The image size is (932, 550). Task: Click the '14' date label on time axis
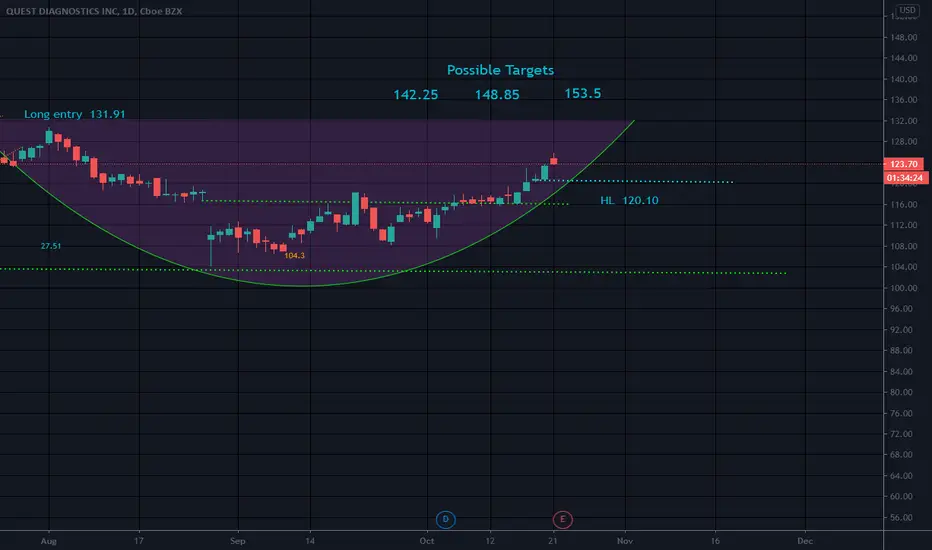310,541
